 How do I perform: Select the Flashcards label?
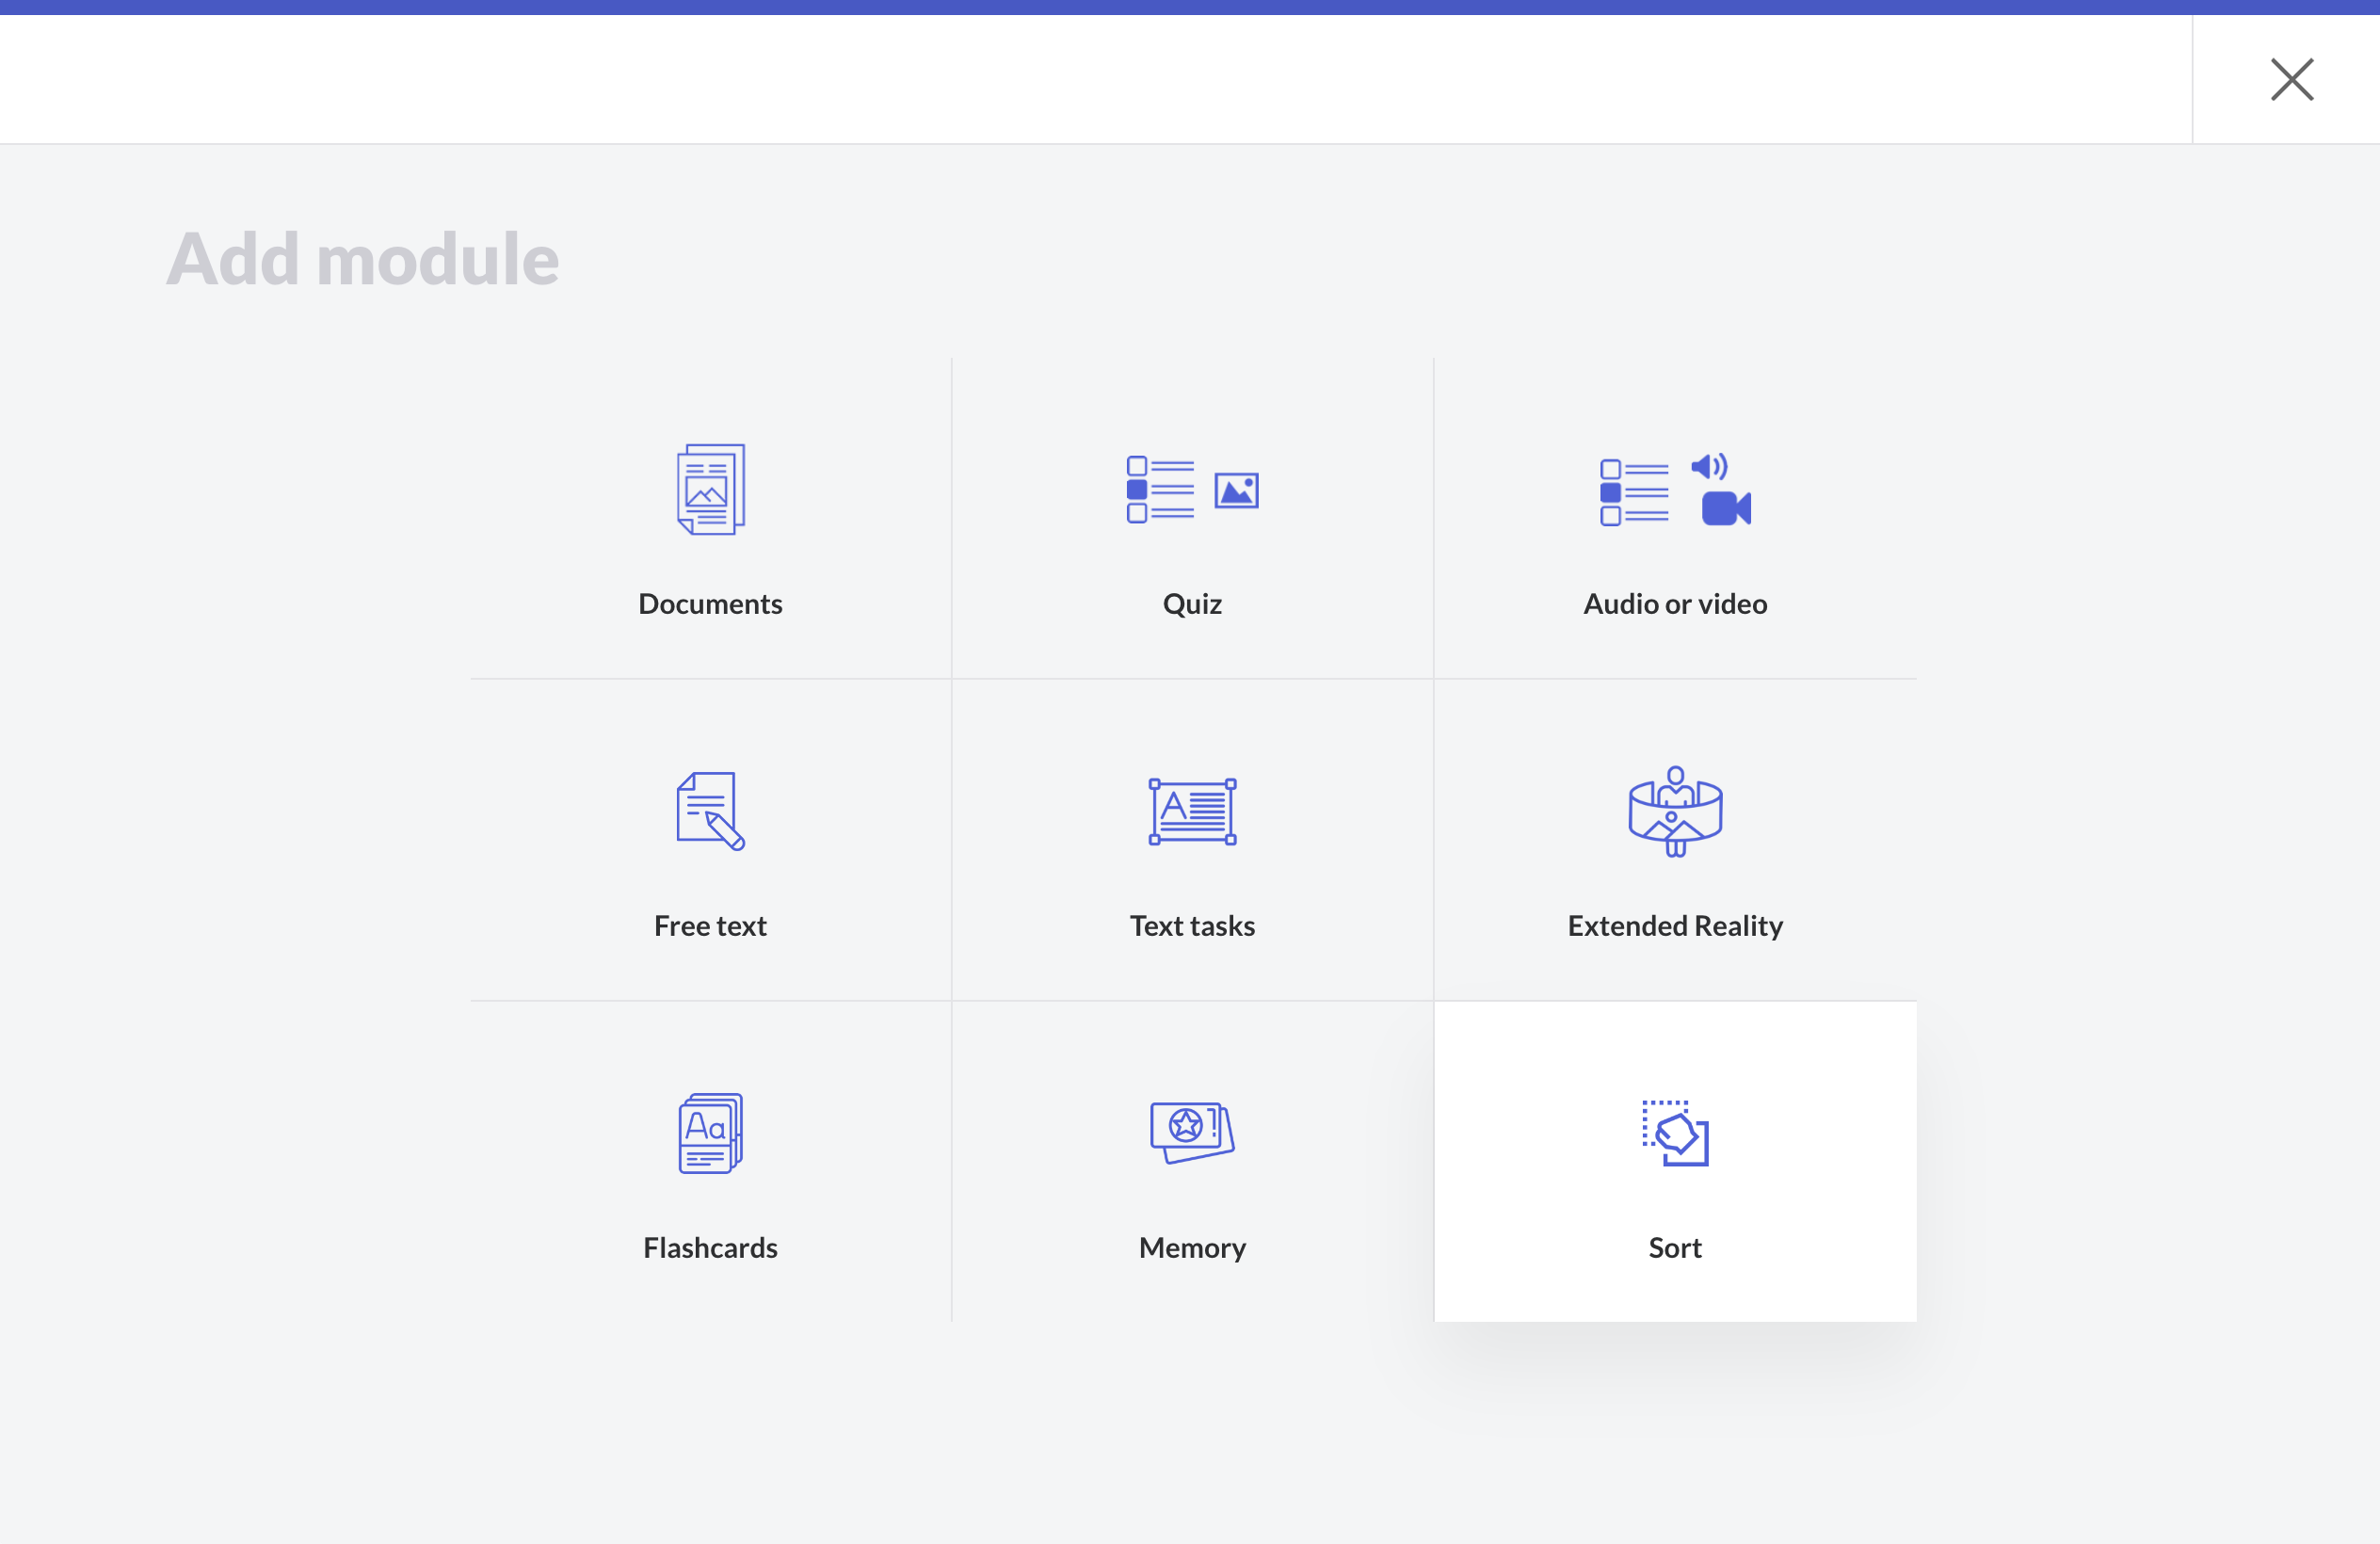[x=710, y=1248]
